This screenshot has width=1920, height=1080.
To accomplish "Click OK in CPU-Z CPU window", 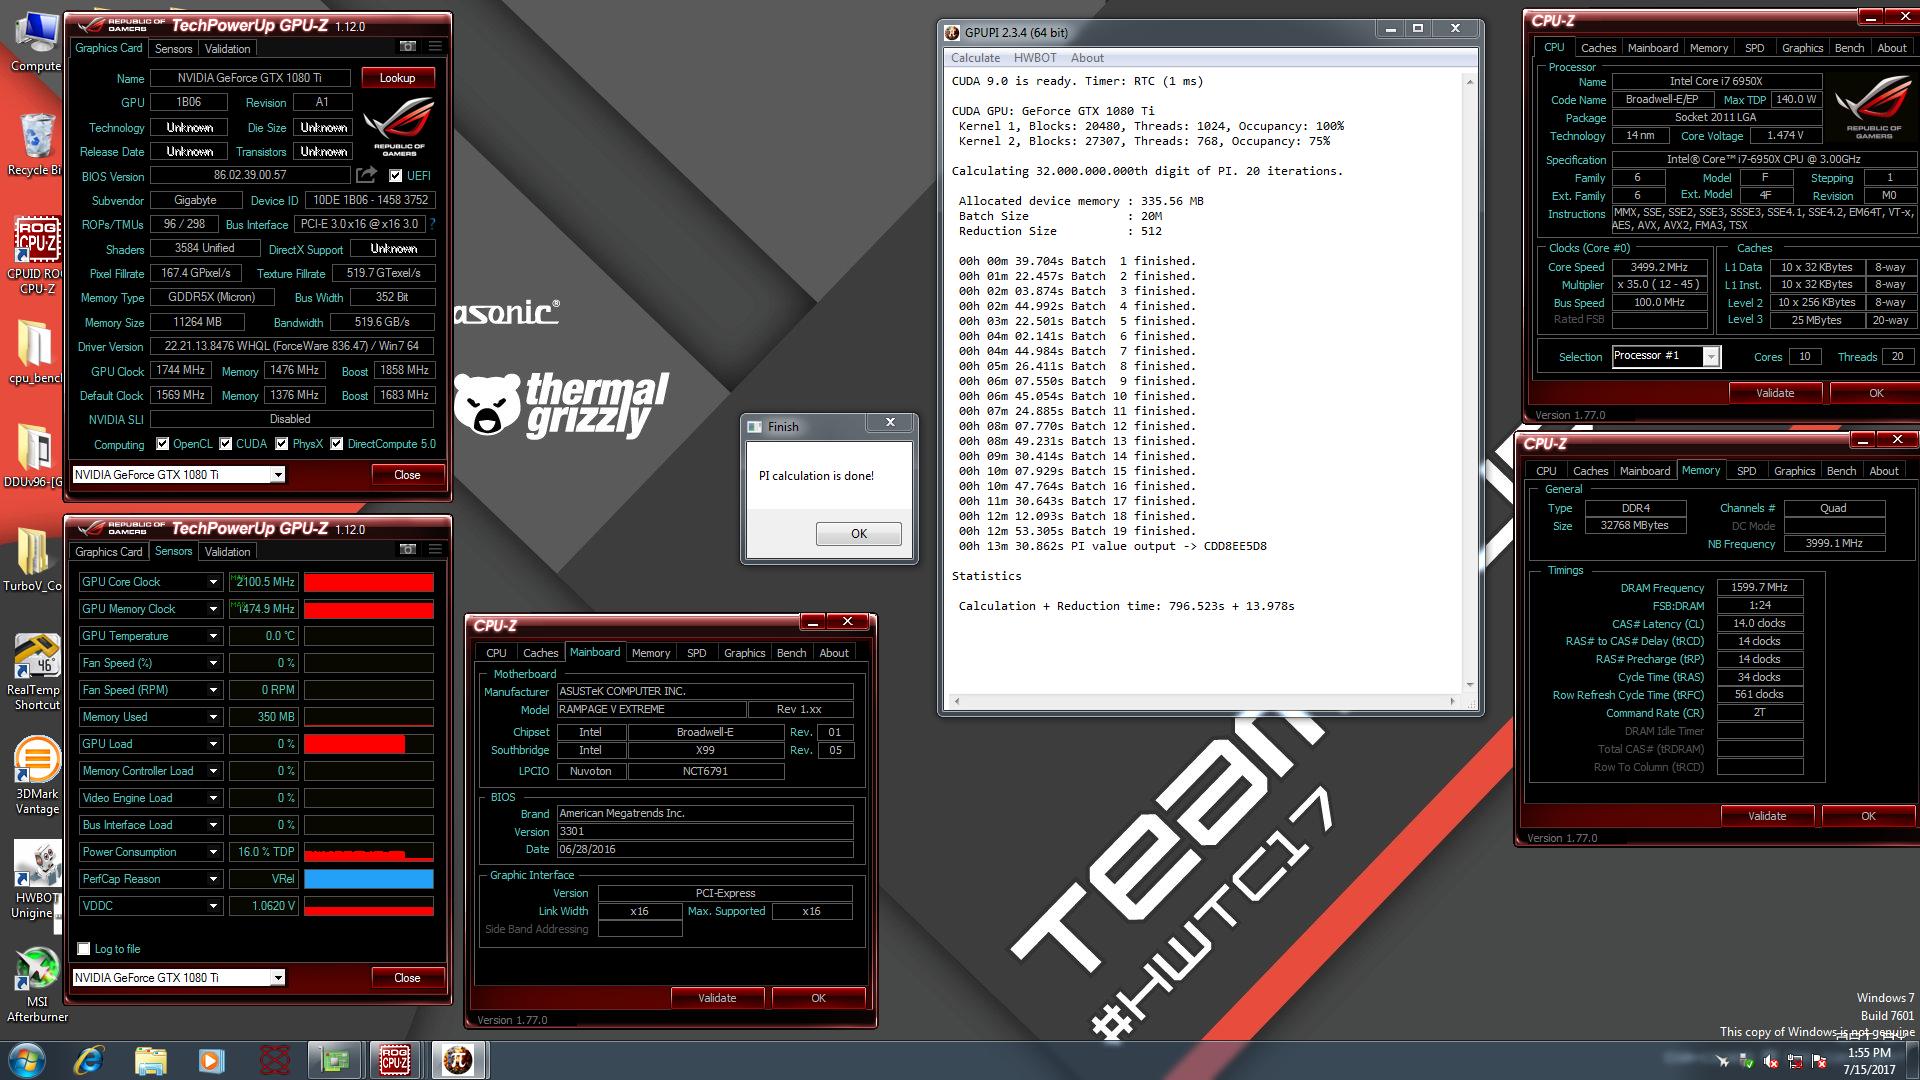I will pos(1876,393).
